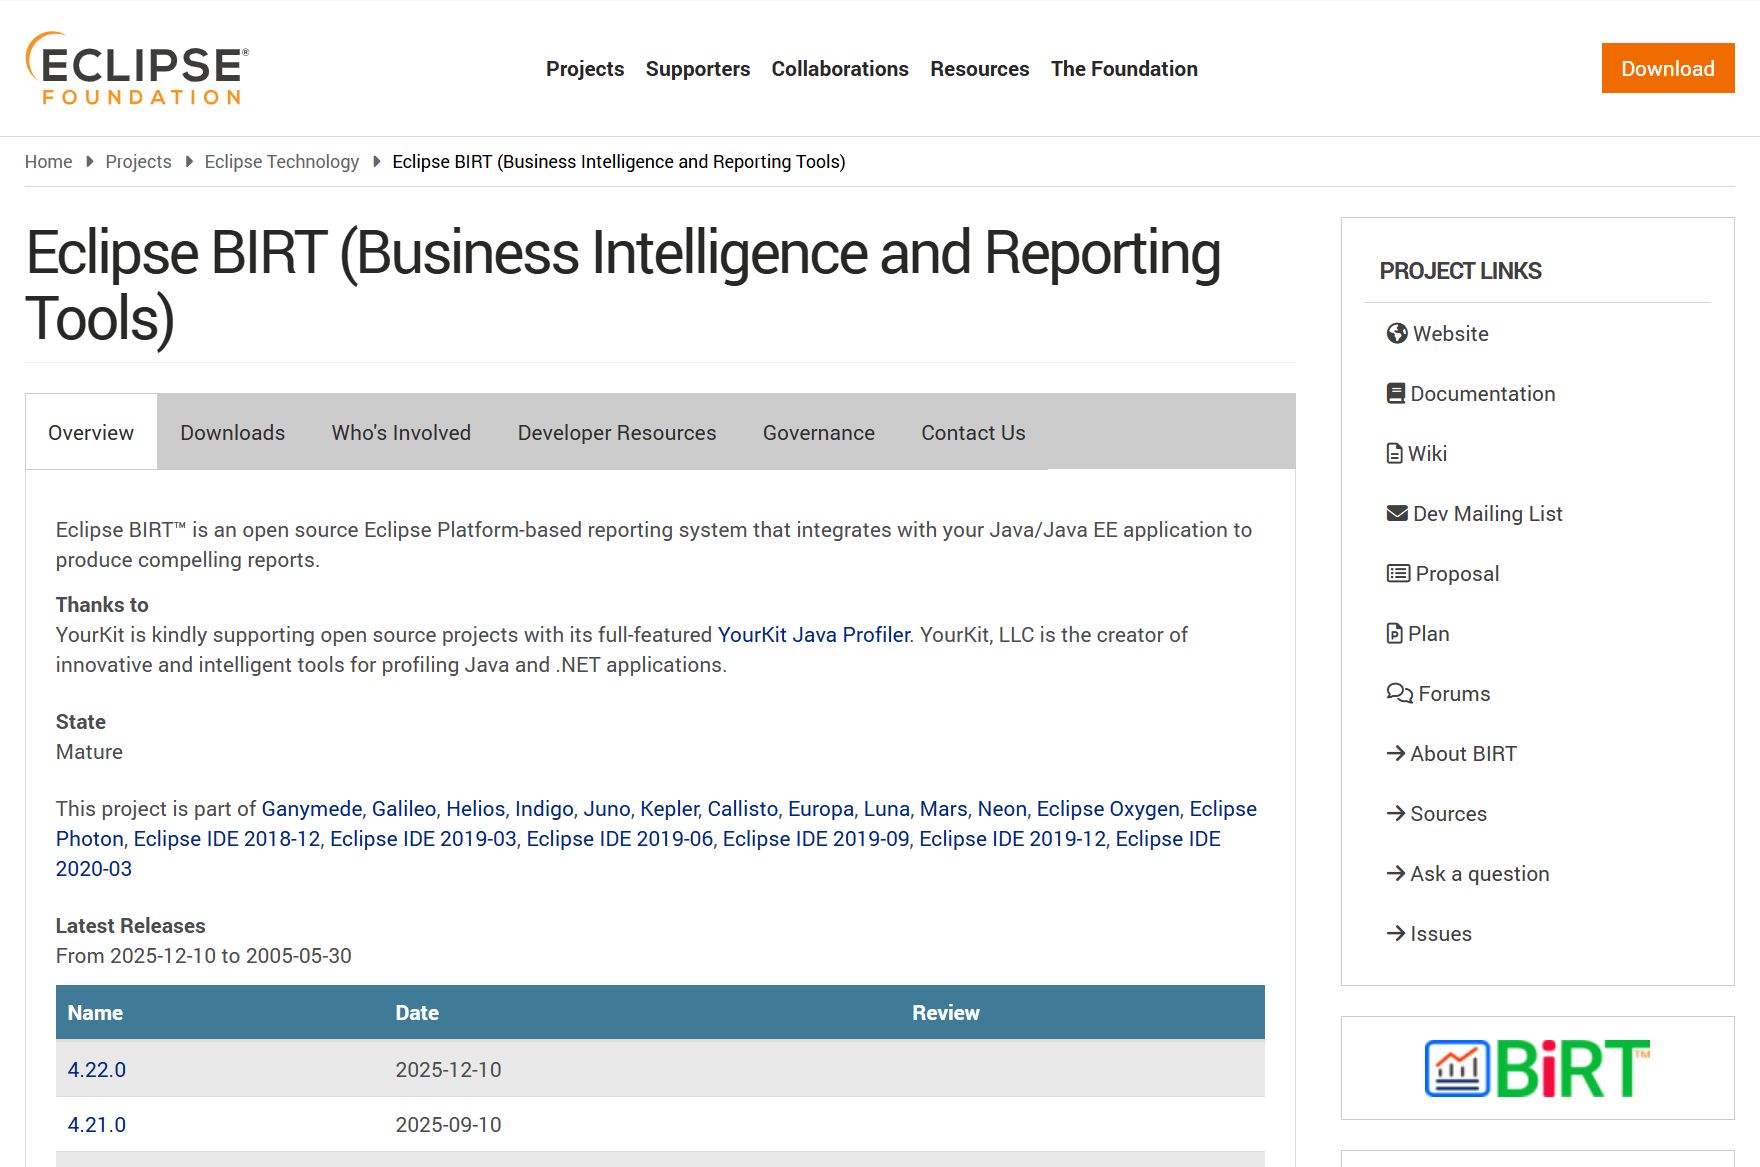Image resolution: width=1760 pixels, height=1167 pixels.
Task: Open release 4.22.0 link in table
Action: [97, 1070]
